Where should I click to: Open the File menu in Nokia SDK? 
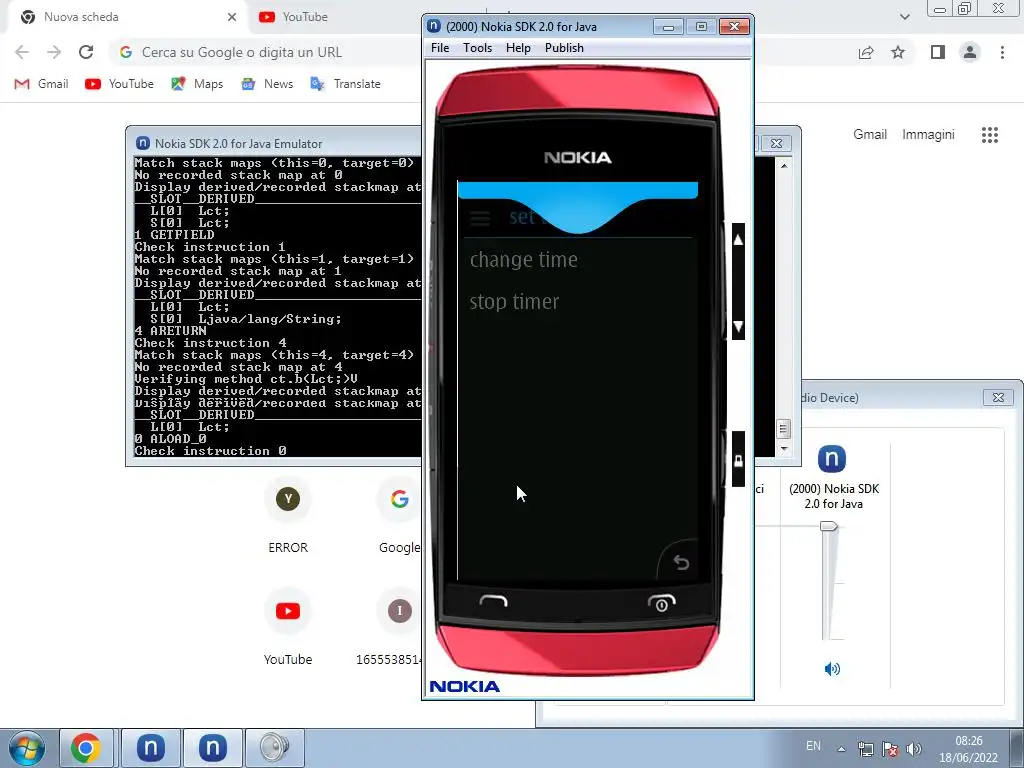coord(440,48)
